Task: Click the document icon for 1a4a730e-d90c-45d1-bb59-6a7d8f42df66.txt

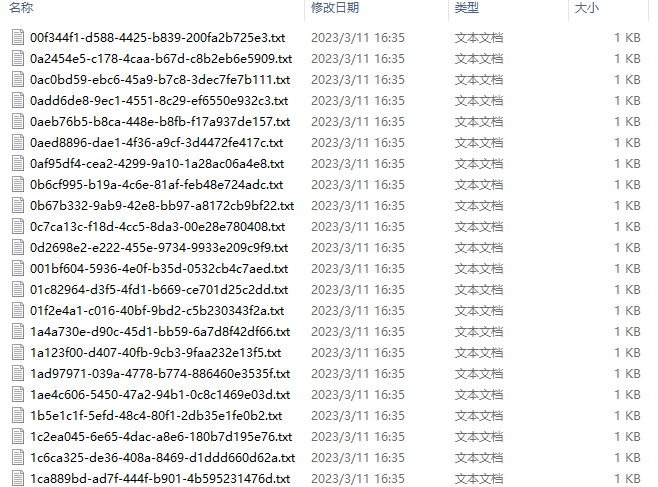Action: pyautogui.click(x=18, y=331)
